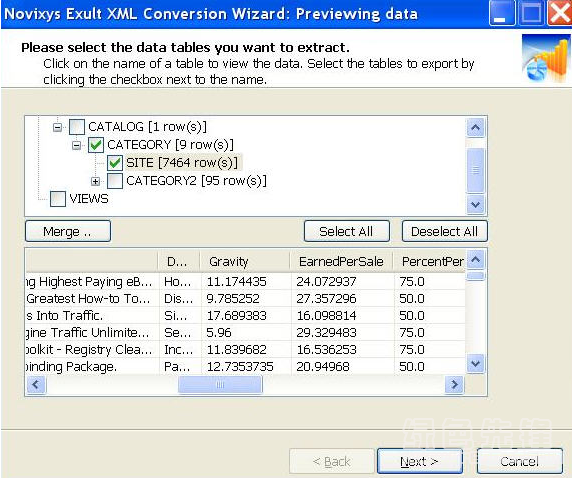The image size is (572, 478).
Task: Select the 'Registry Clea...' row cell
Action: 93,349
